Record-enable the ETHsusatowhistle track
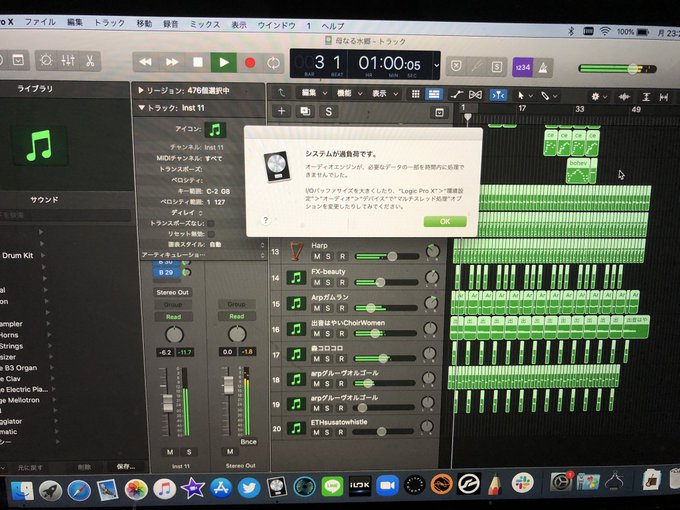The height and width of the screenshot is (510, 680). coord(341,432)
